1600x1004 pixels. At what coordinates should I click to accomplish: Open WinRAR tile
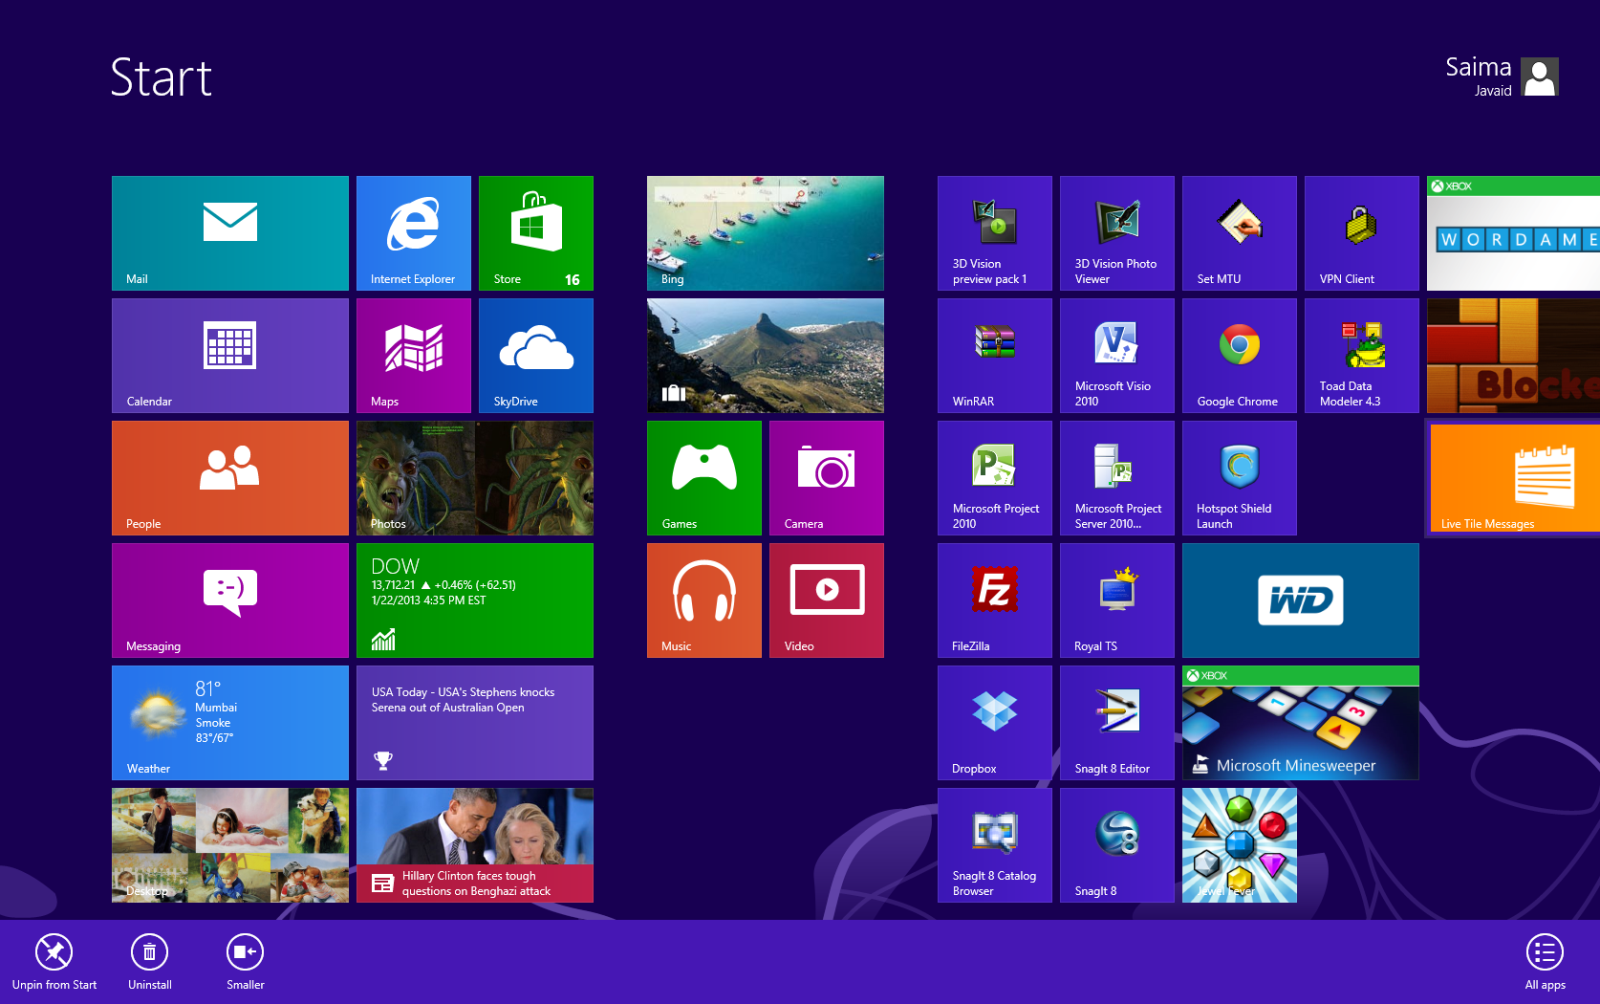[x=995, y=356]
